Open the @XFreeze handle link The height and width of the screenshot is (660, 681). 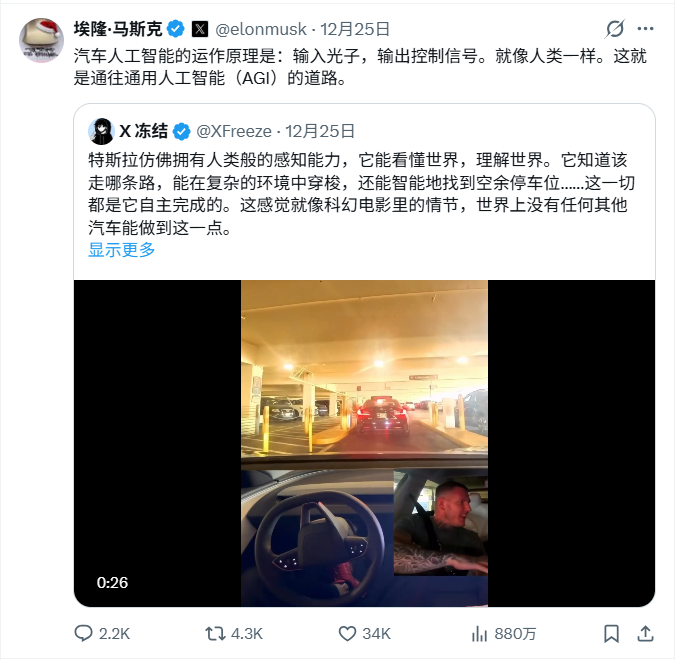234,131
